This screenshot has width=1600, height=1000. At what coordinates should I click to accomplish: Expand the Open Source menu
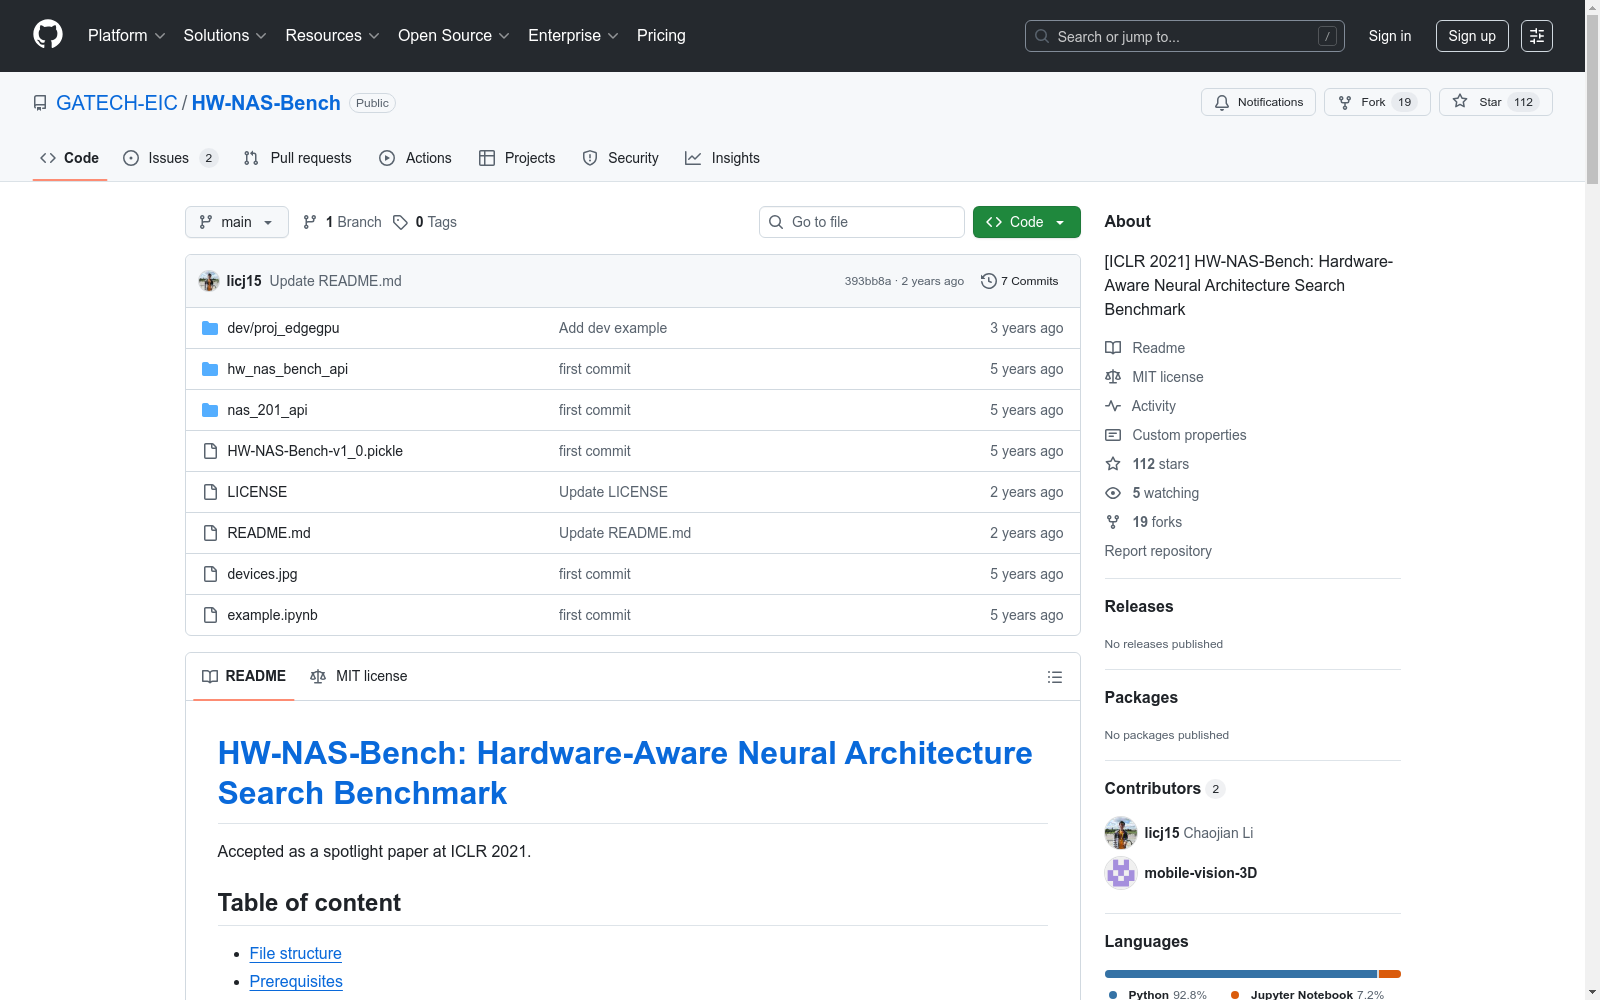point(454,36)
